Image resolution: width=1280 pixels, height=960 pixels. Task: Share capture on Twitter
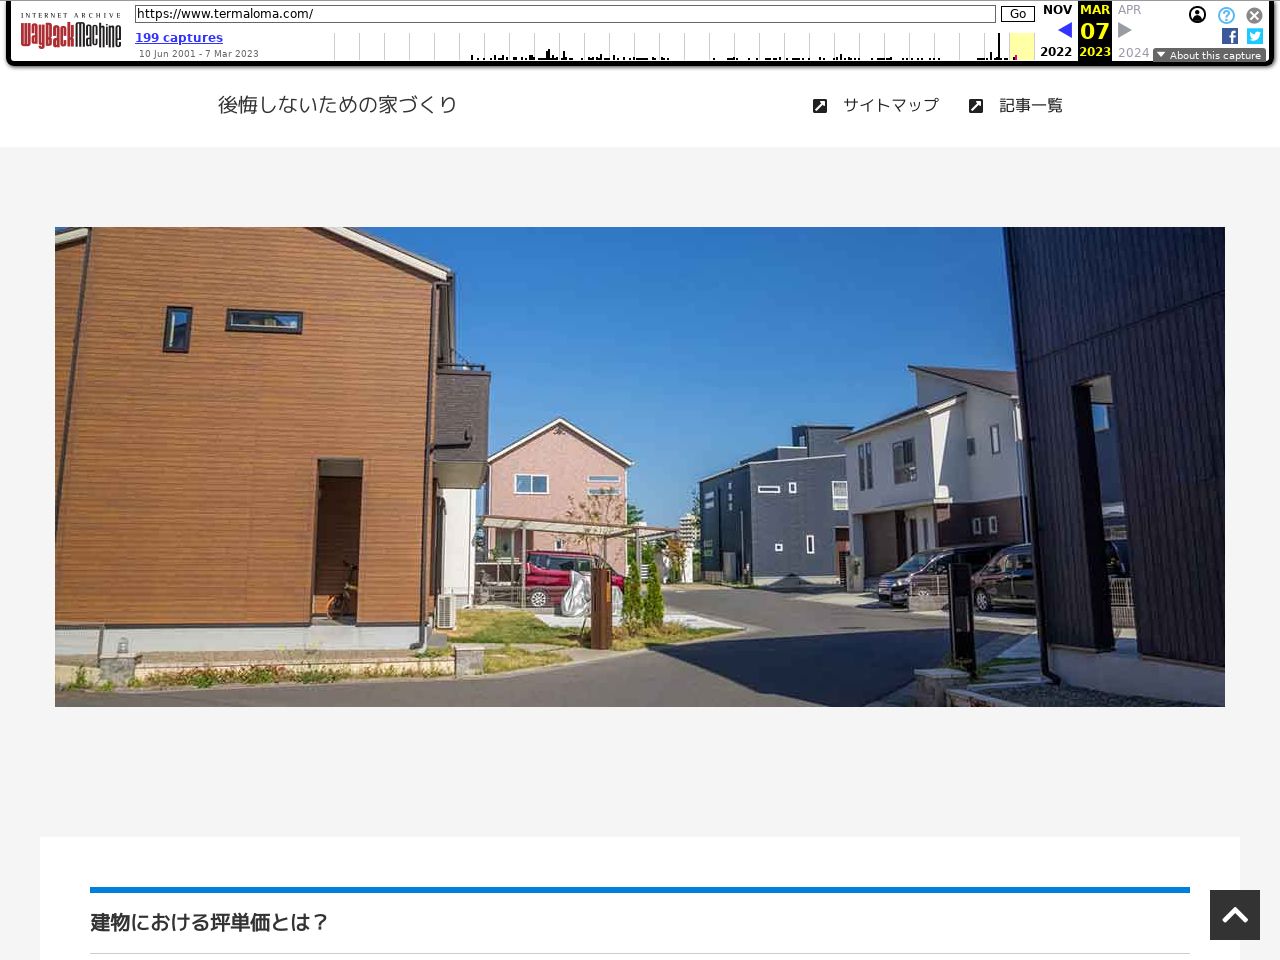(x=1255, y=36)
